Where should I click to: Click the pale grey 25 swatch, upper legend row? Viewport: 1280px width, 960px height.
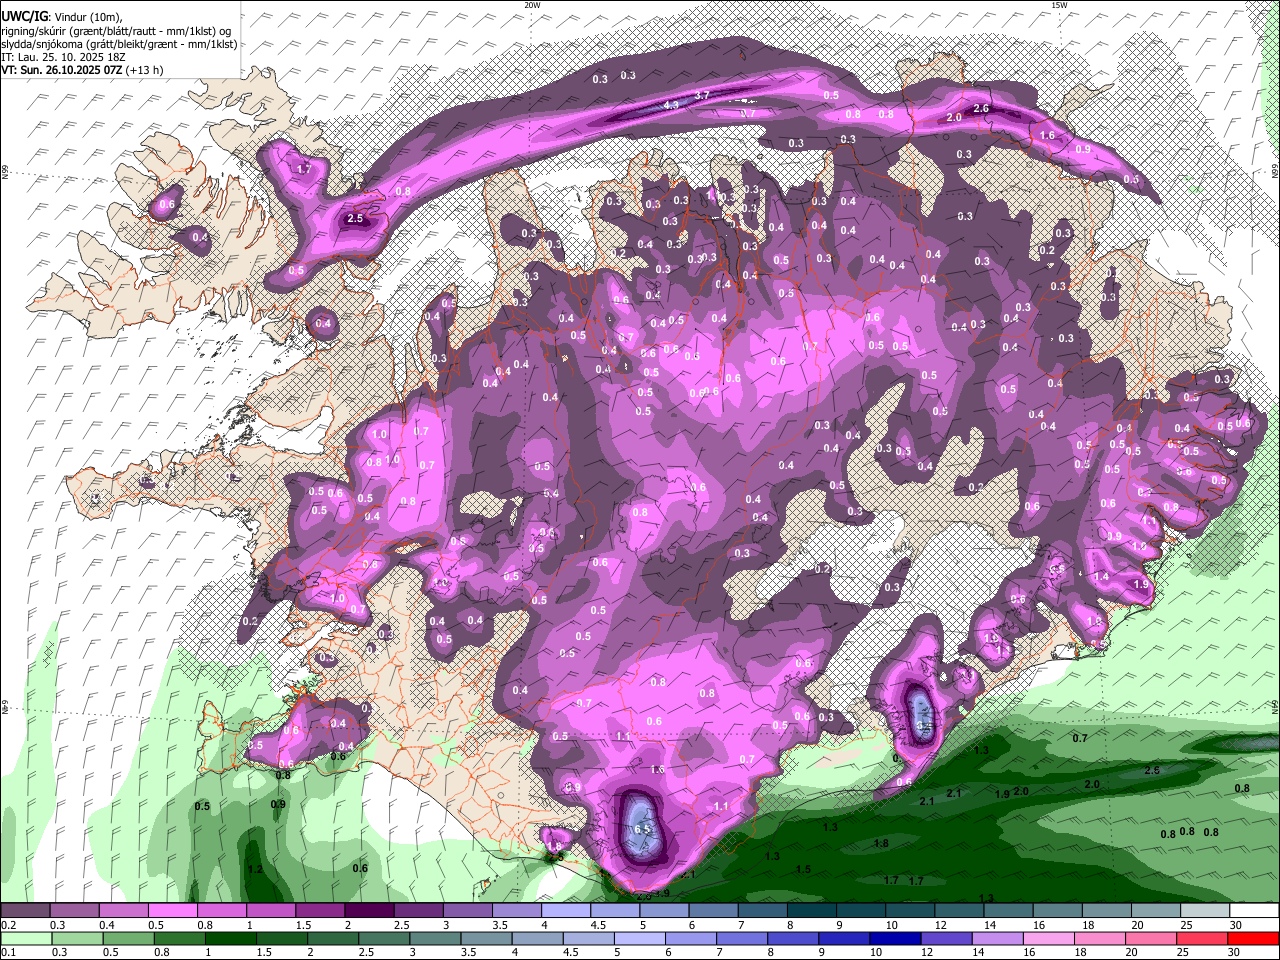pyautogui.click(x=1206, y=911)
